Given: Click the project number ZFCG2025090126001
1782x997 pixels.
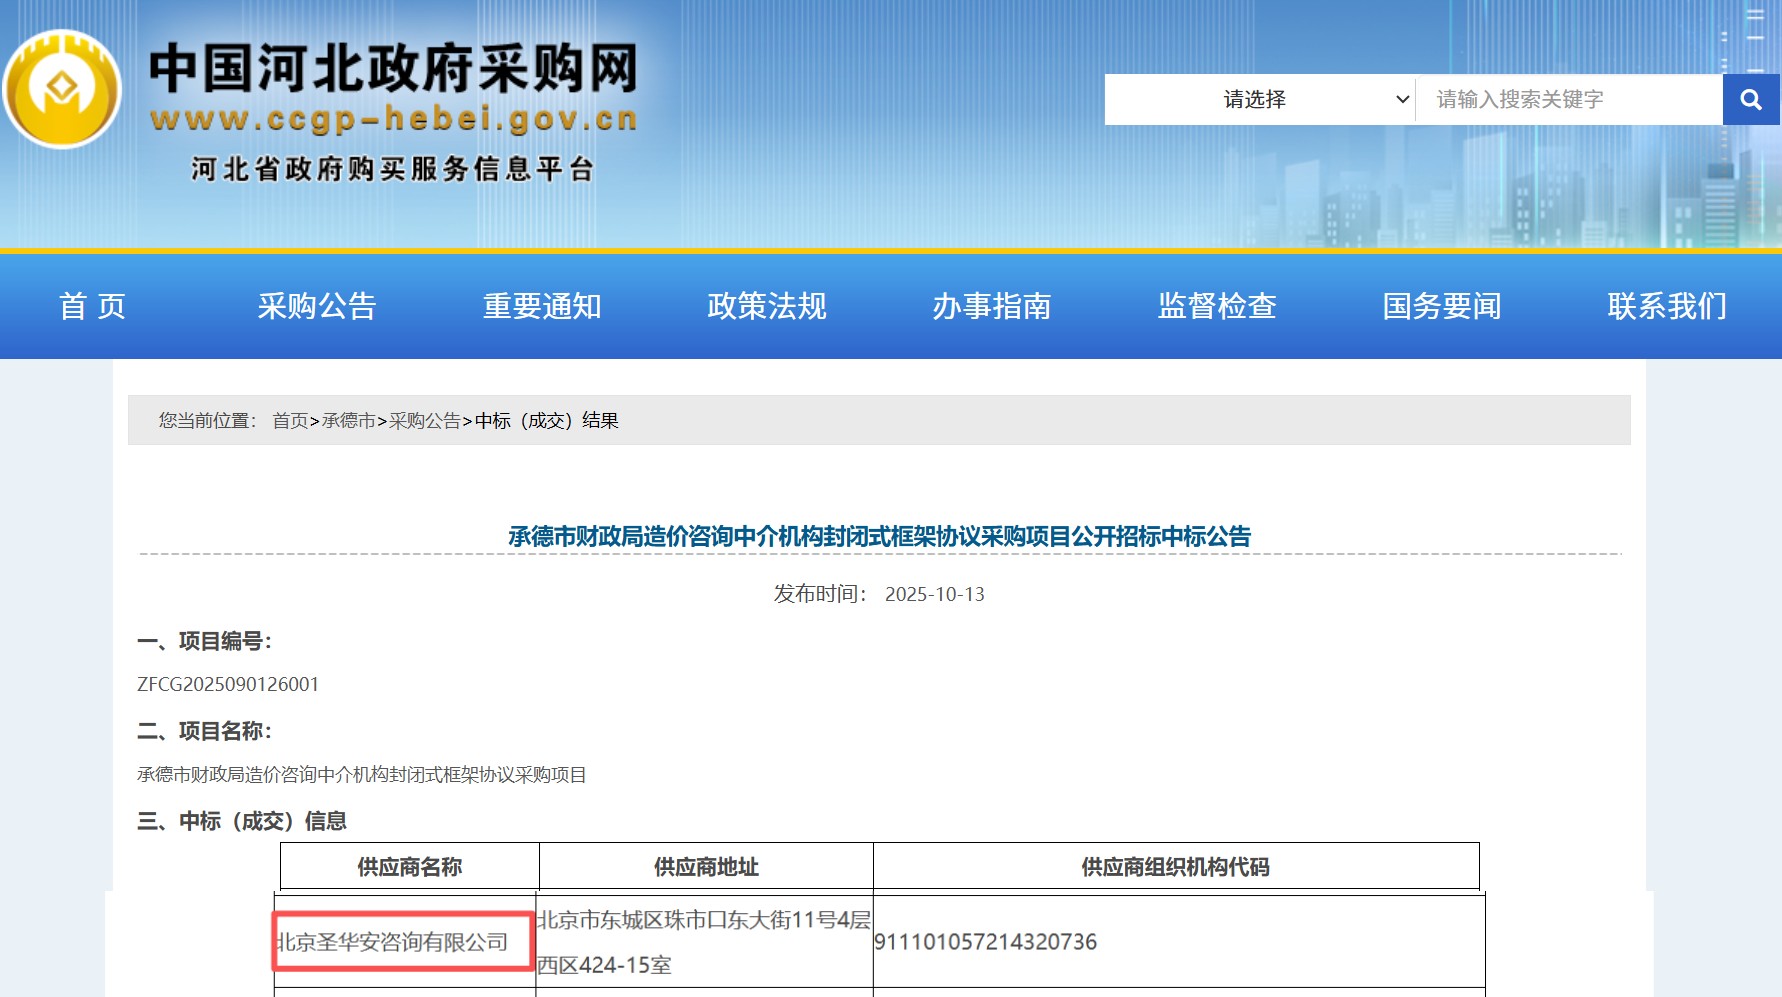Looking at the screenshot, I should click(228, 684).
